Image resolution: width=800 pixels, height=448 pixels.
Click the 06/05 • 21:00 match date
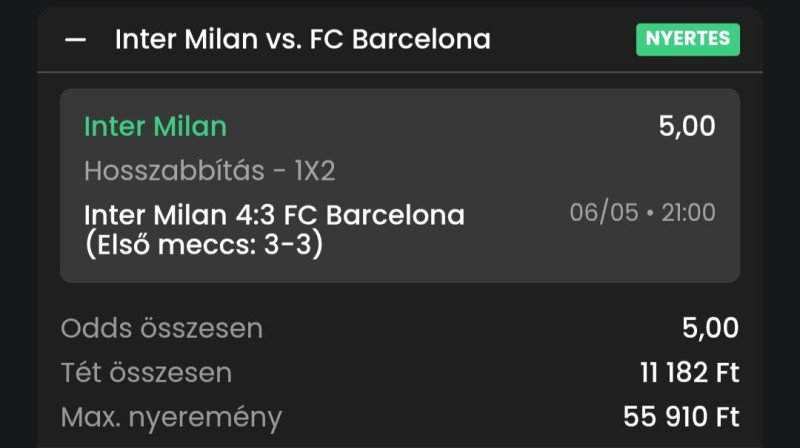pos(642,212)
